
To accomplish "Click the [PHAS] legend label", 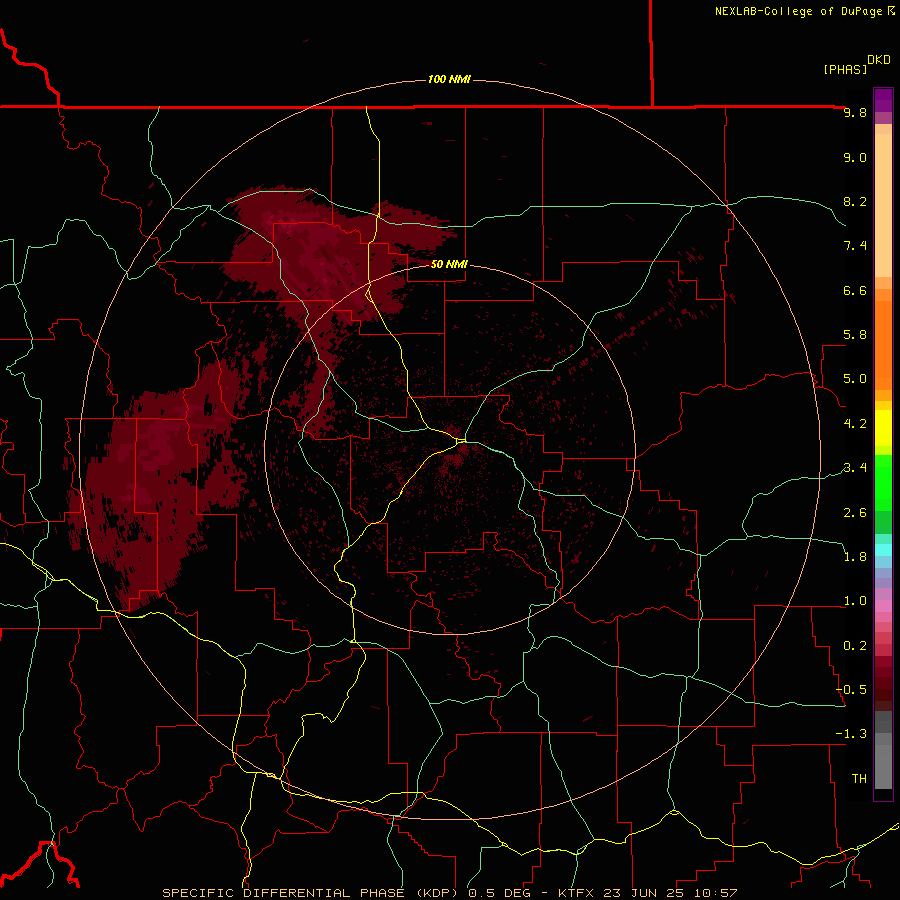I will click(x=845, y=69).
